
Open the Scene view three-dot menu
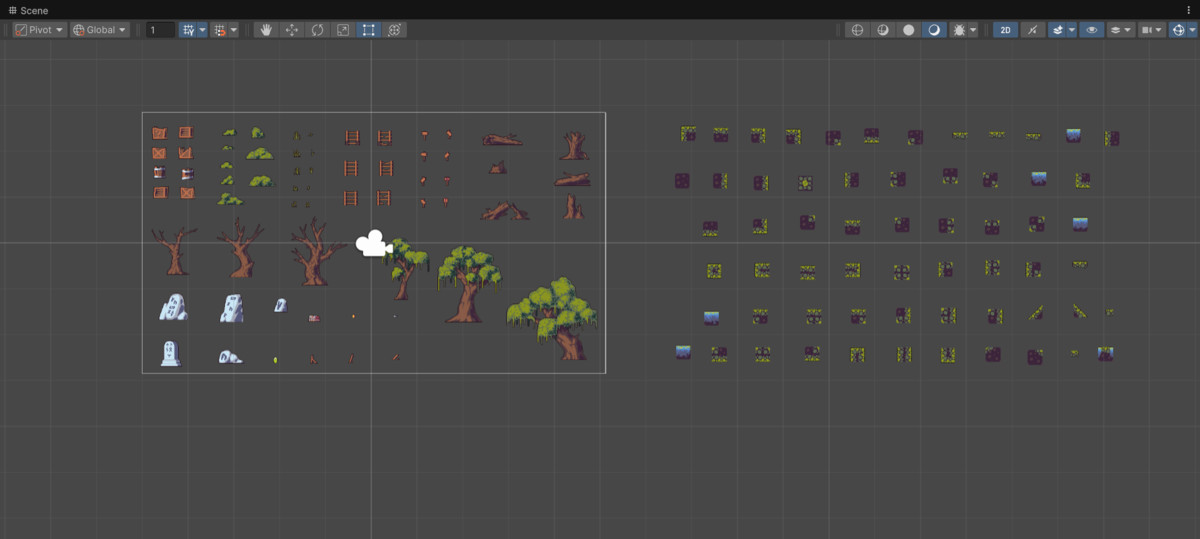coord(1188,10)
